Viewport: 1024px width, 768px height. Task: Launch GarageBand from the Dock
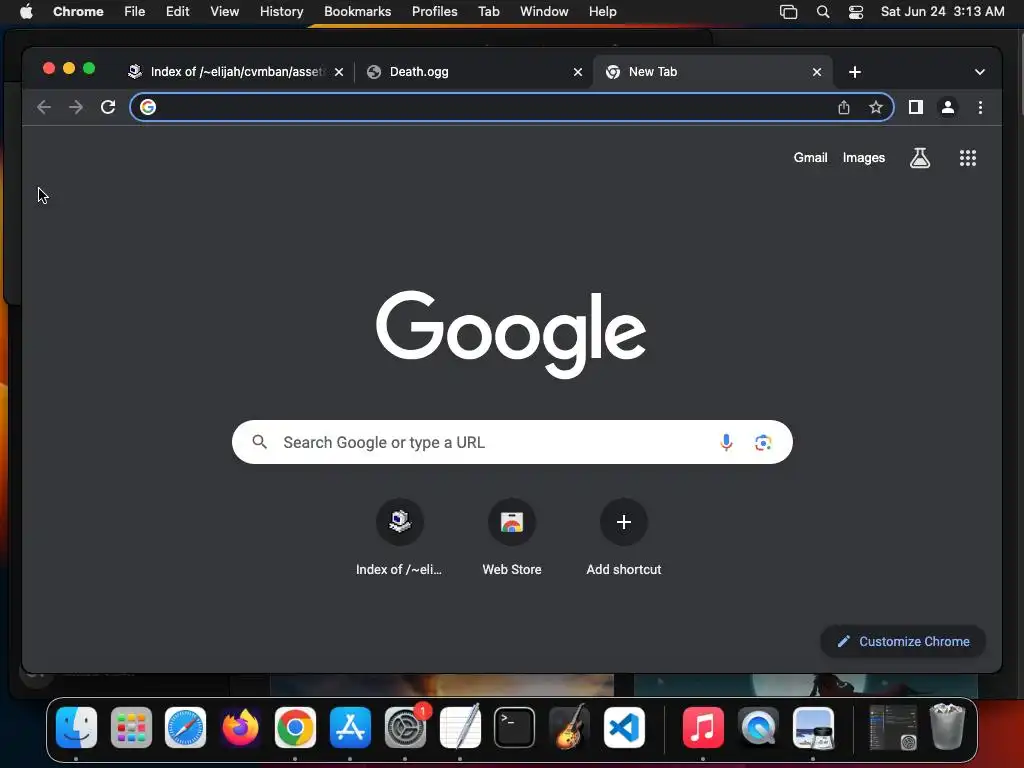click(569, 728)
